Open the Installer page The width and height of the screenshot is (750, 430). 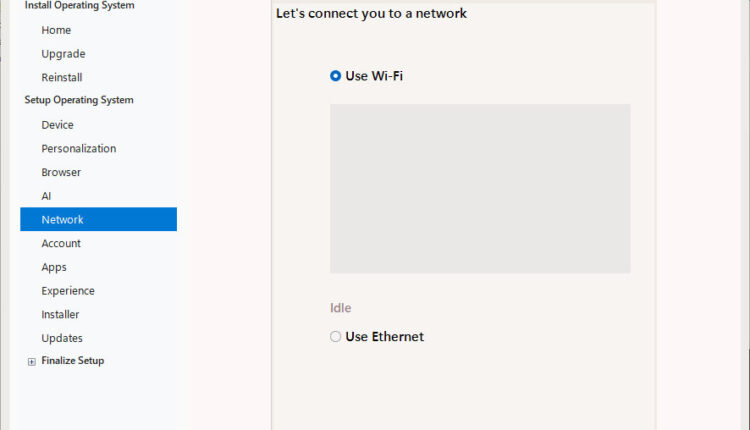point(61,314)
